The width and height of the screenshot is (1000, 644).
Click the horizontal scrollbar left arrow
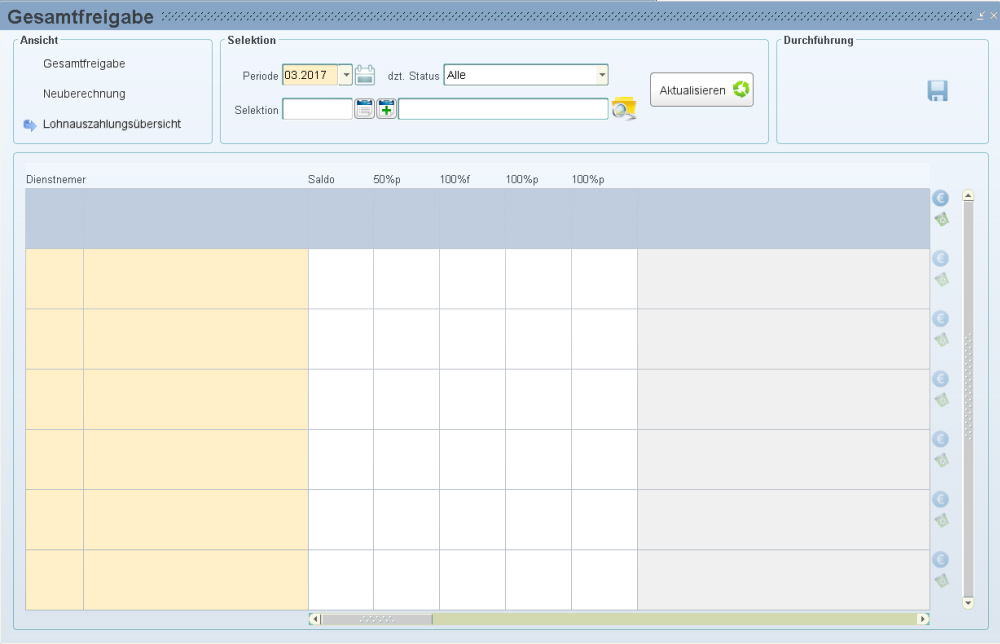[x=314, y=619]
